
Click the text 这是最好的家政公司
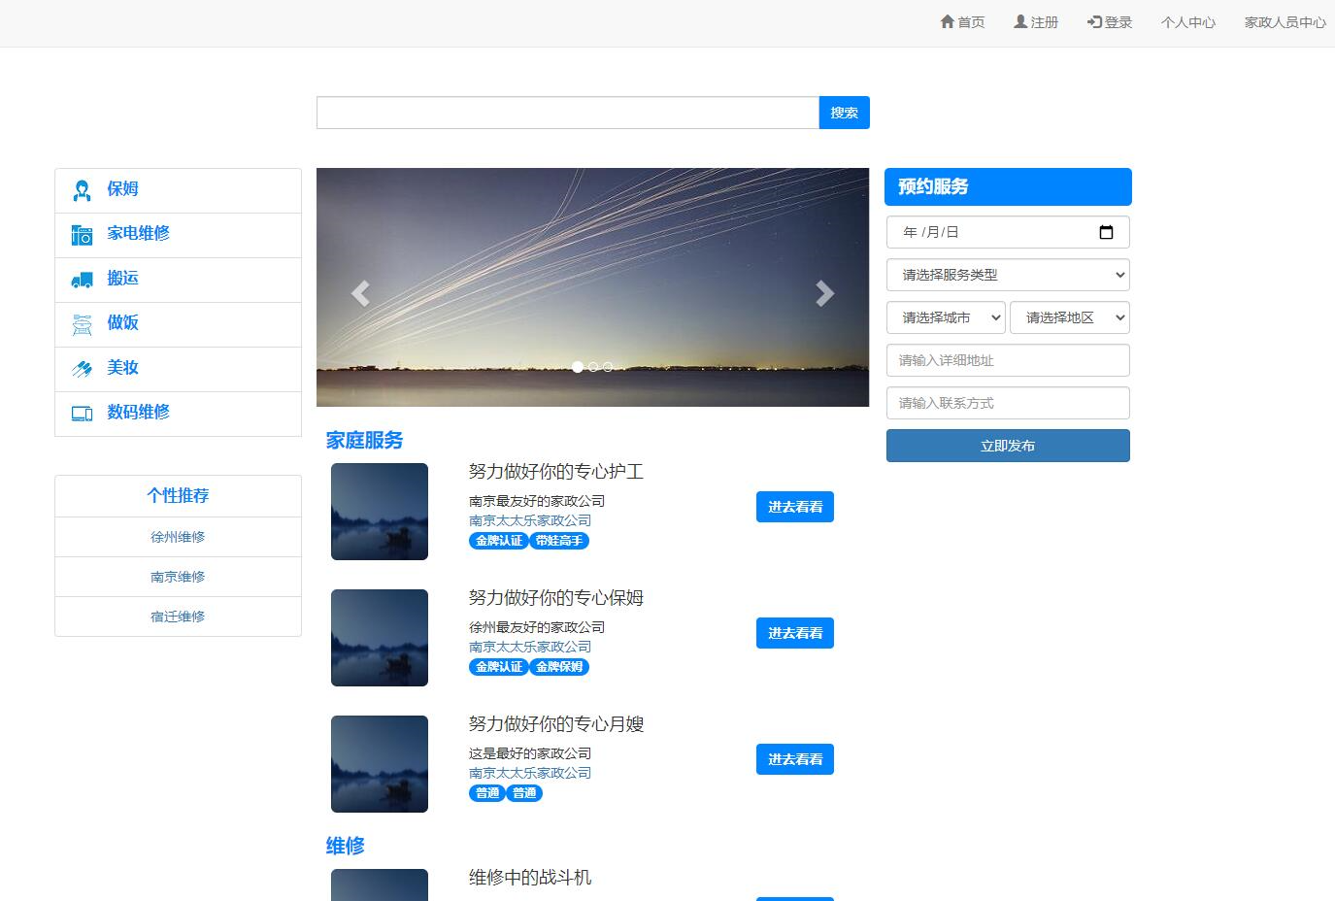click(533, 758)
